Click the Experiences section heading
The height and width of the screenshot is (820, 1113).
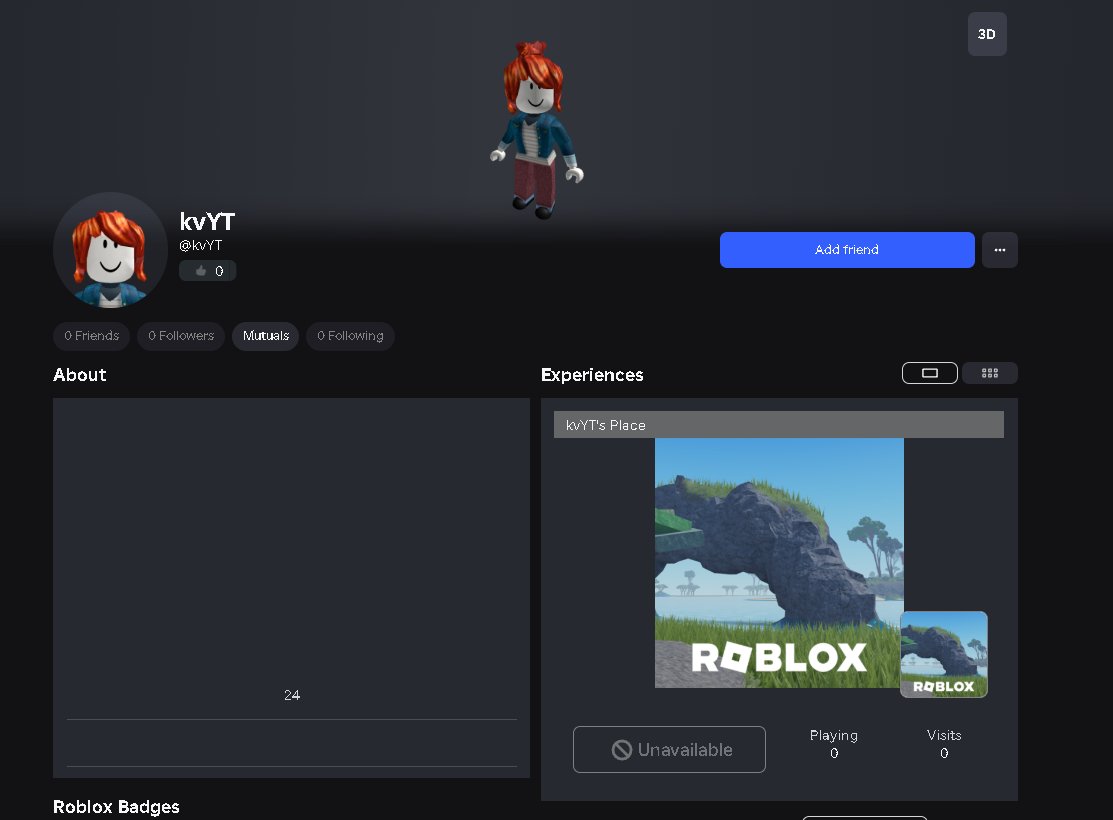[592, 375]
